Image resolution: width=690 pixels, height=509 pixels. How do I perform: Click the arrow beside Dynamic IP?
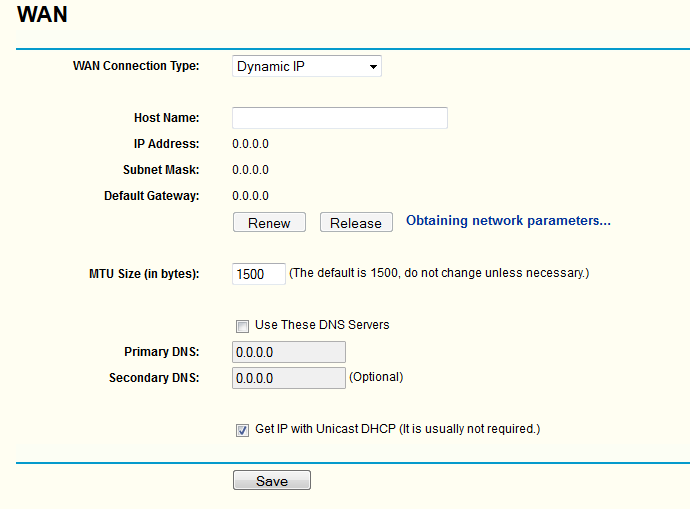[x=373, y=67]
